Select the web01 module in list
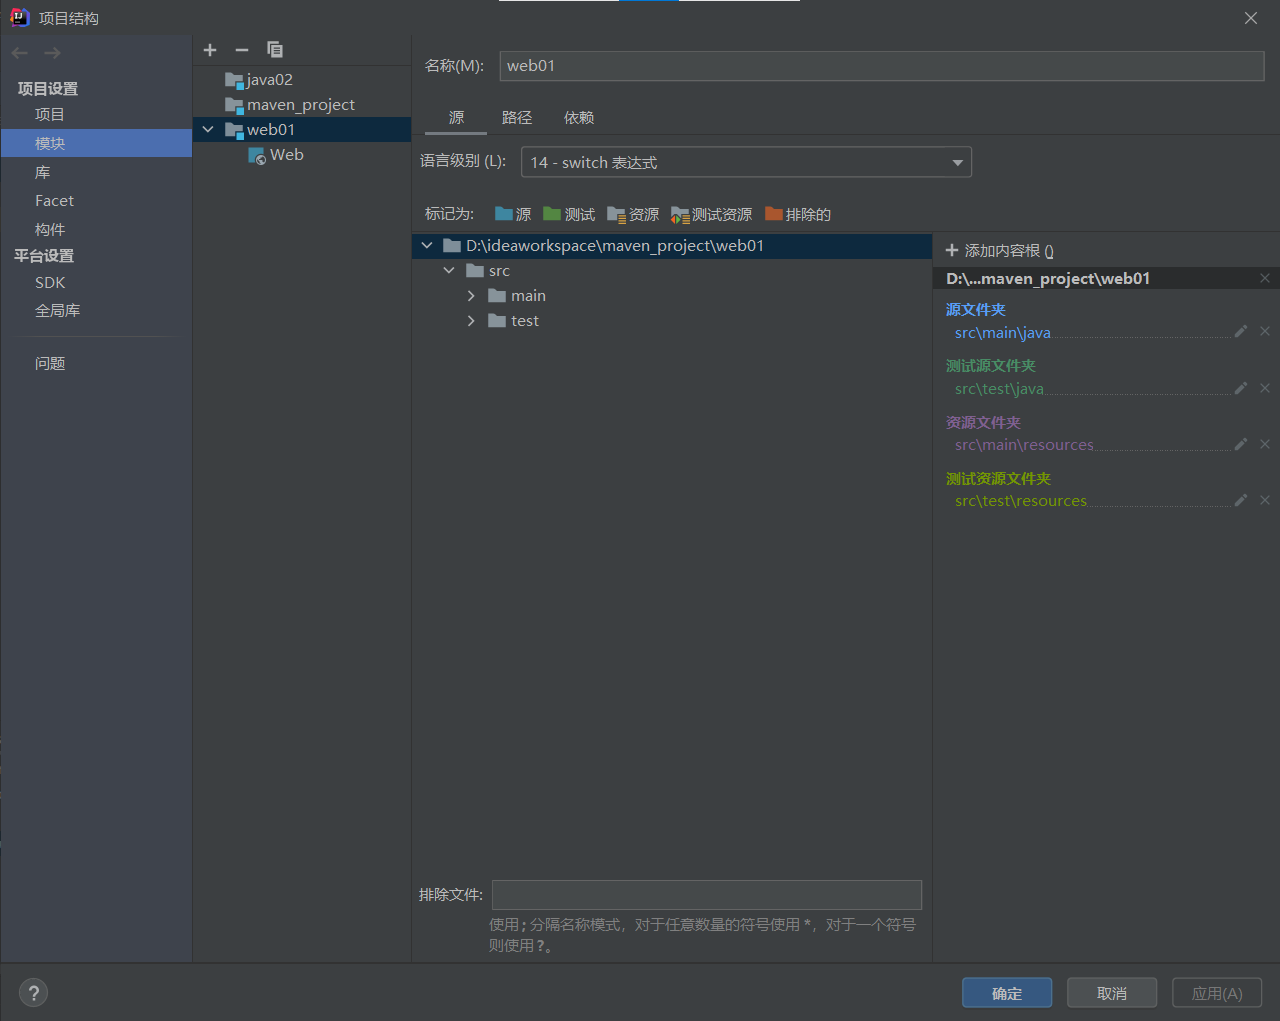Screen dimensions: 1280x1021 point(301,130)
